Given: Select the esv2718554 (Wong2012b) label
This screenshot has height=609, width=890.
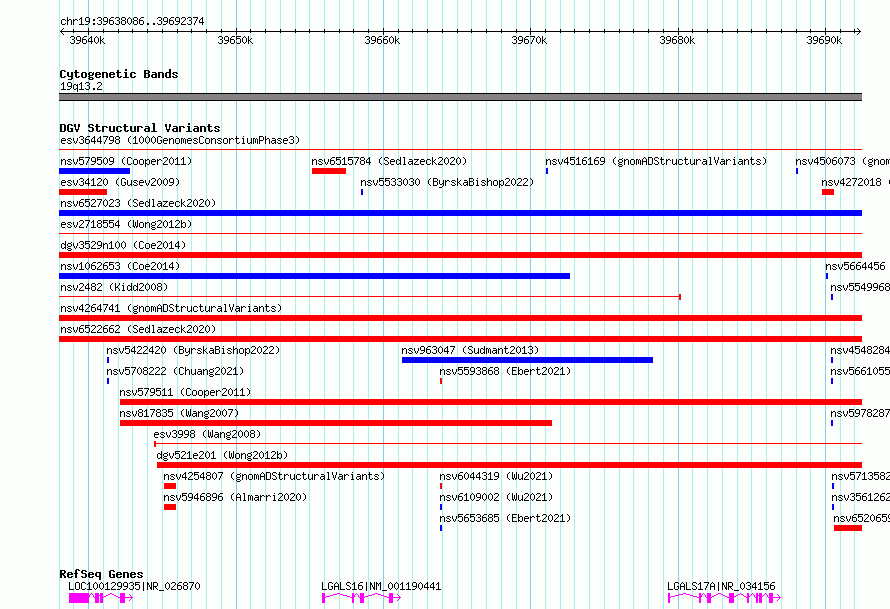Looking at the screenshot, I should tap(126, 224).
